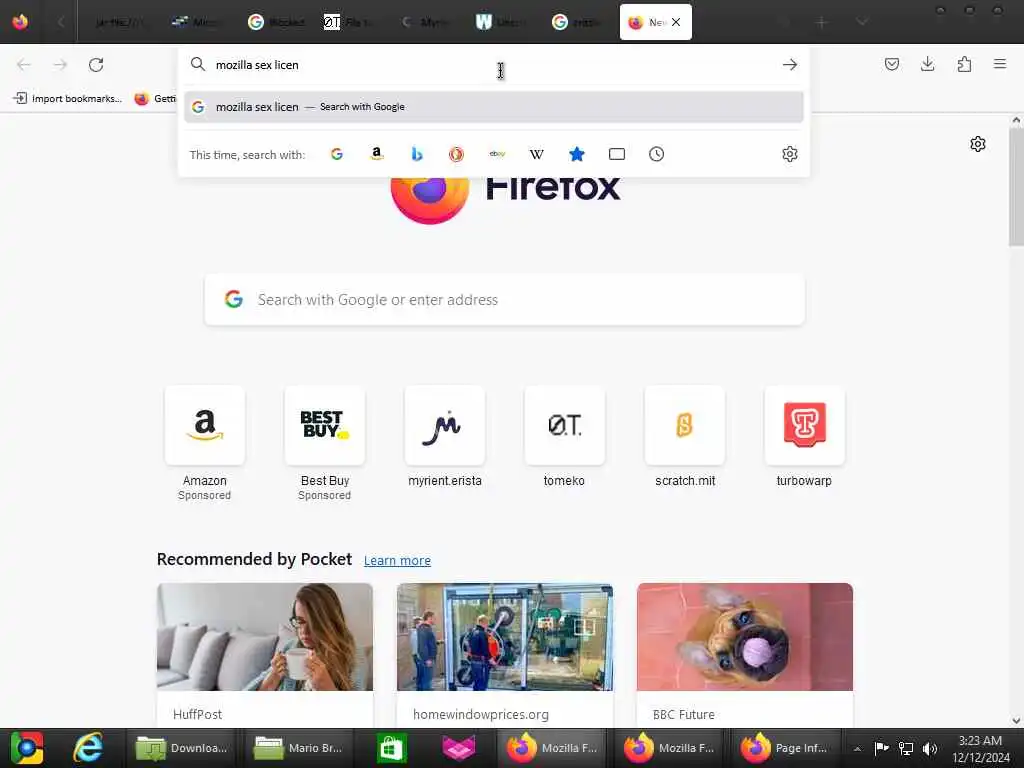Open the green Store taskbar icon
The image size is (1024, 768).
point(391,748)
